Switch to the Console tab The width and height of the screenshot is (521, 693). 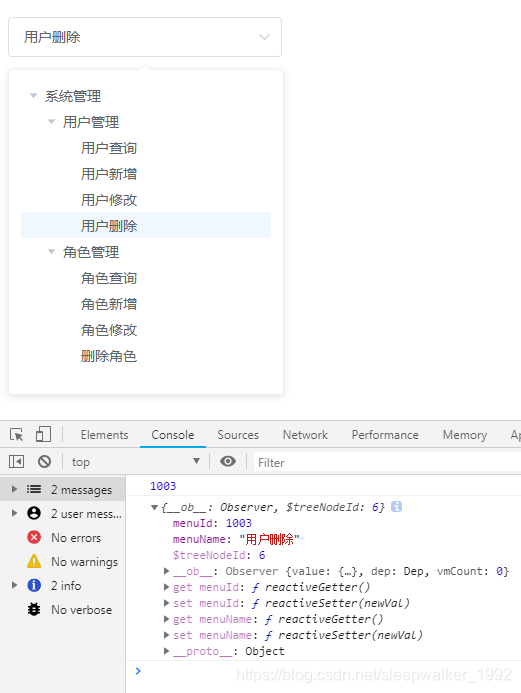(x=173, y=435)
